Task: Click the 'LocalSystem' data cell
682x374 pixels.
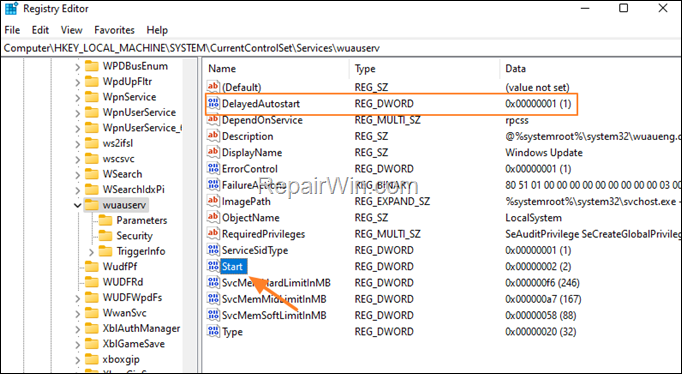Action: [533, 218]
